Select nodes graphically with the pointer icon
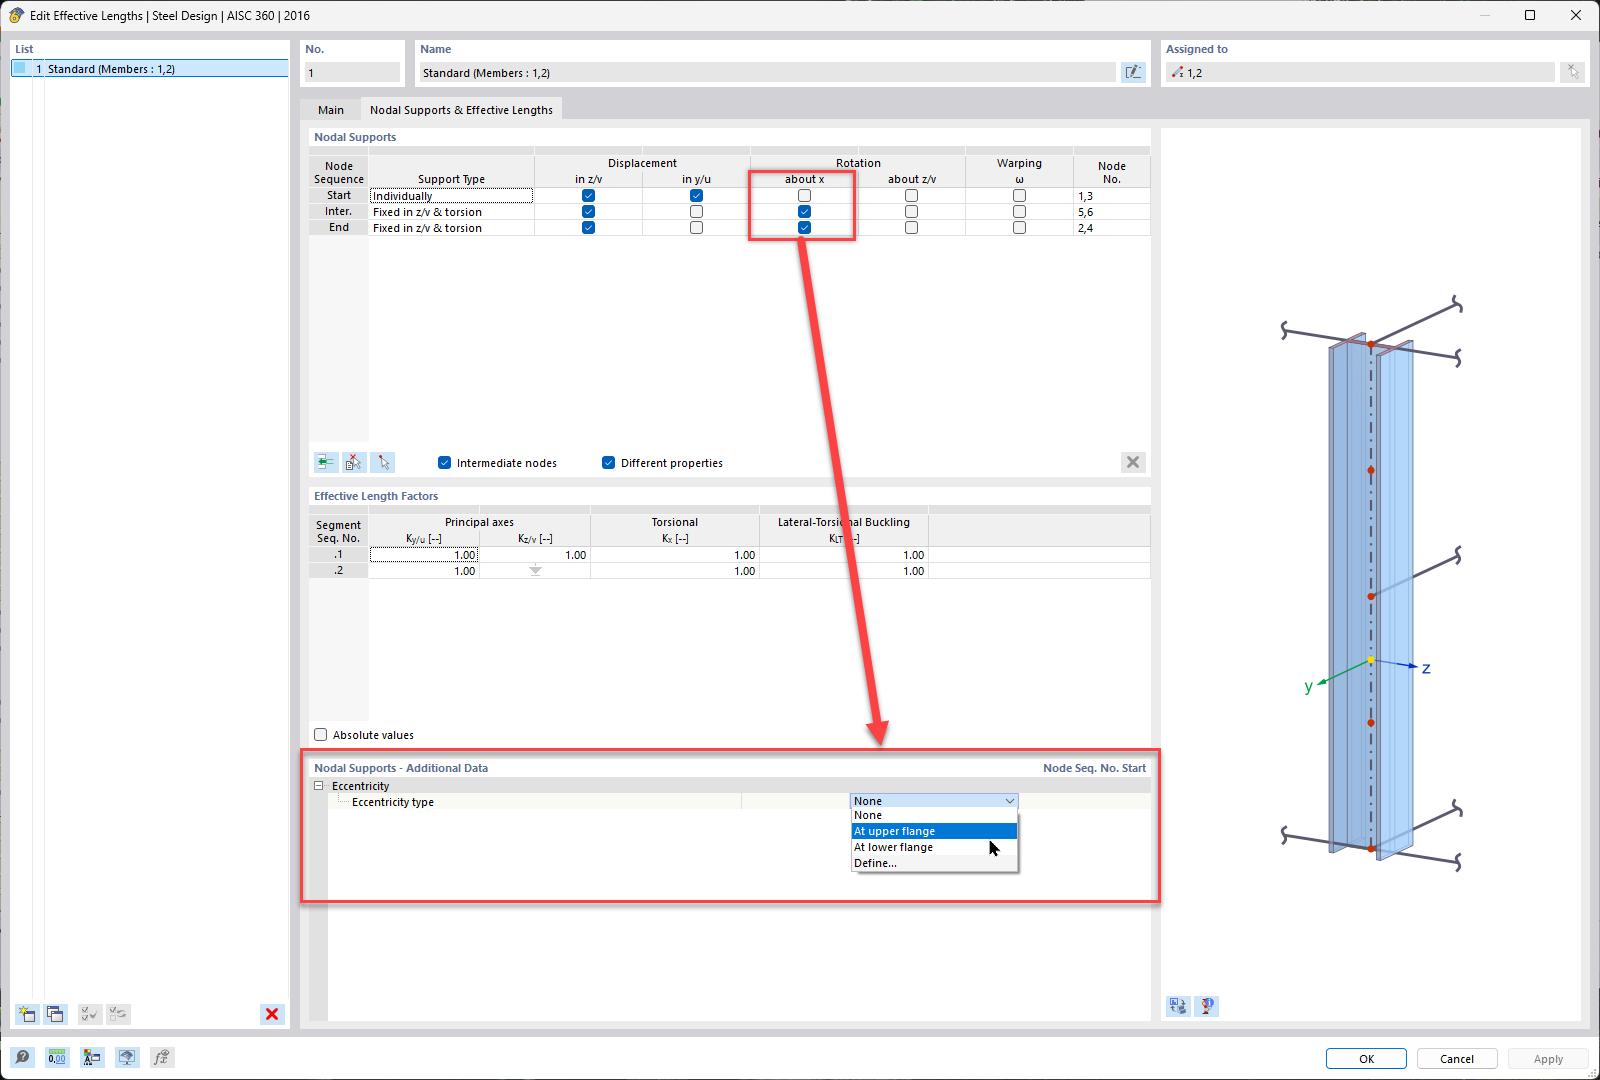Viewport: 1600px width, 1080px height. [383, 462]
